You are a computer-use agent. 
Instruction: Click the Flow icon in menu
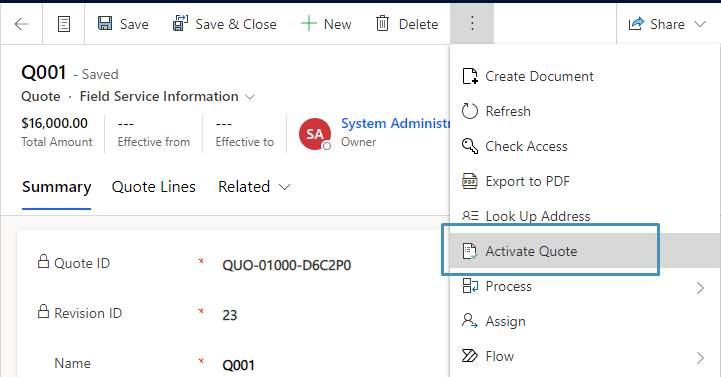pyautogui.click(x=469, y=356)
